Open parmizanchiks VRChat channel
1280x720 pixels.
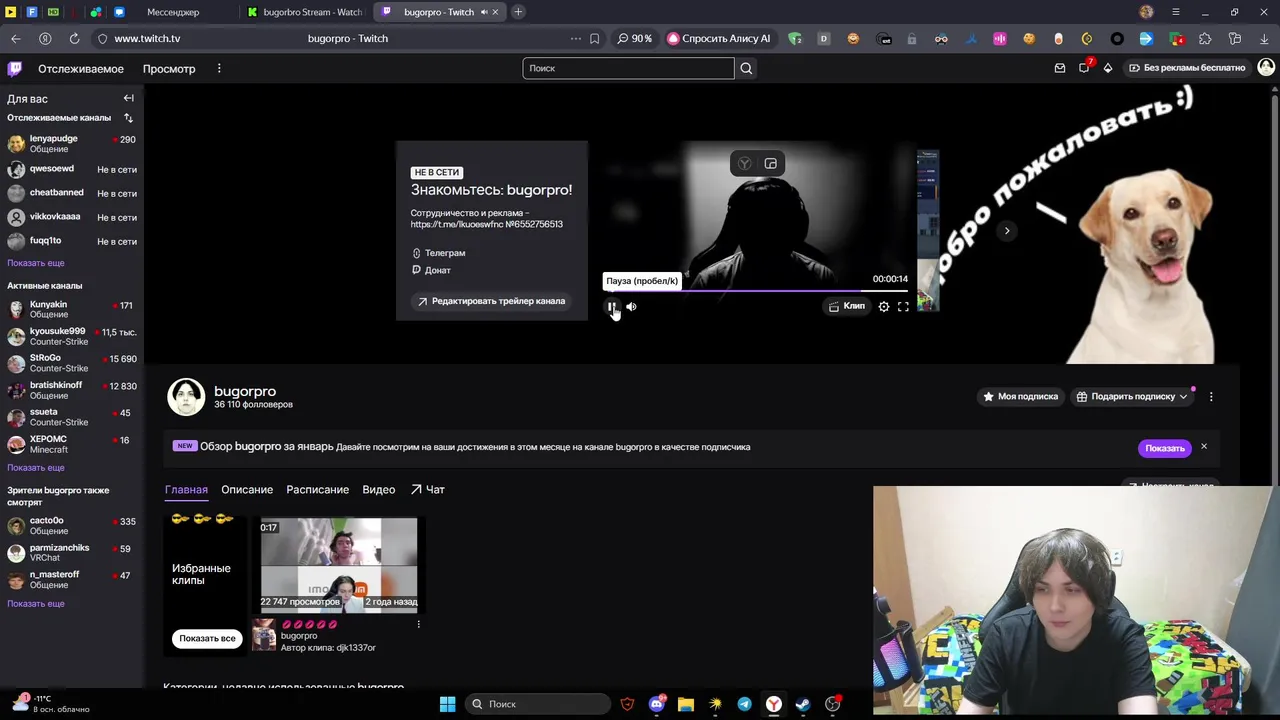point(72,552)
